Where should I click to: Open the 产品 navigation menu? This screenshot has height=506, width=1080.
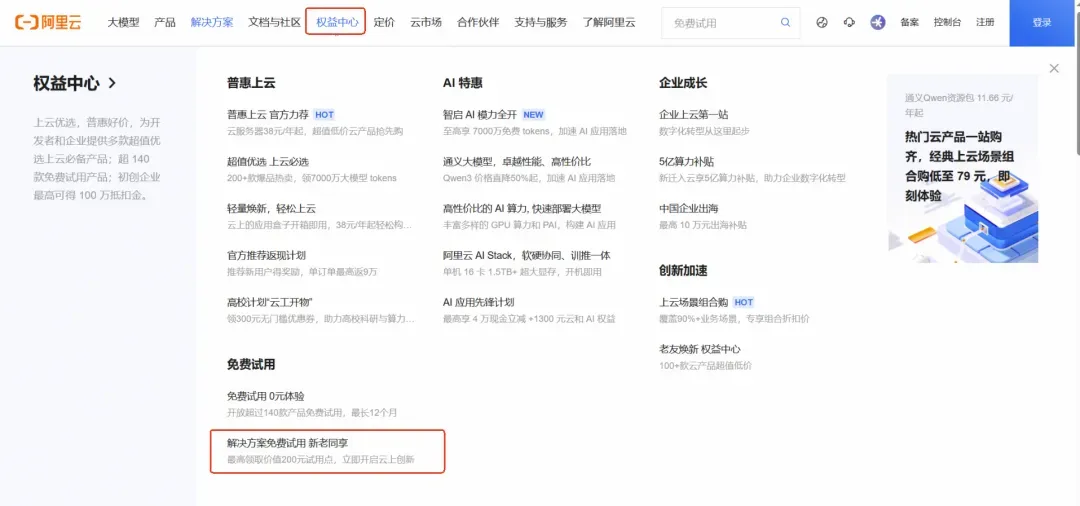point(165,22)
